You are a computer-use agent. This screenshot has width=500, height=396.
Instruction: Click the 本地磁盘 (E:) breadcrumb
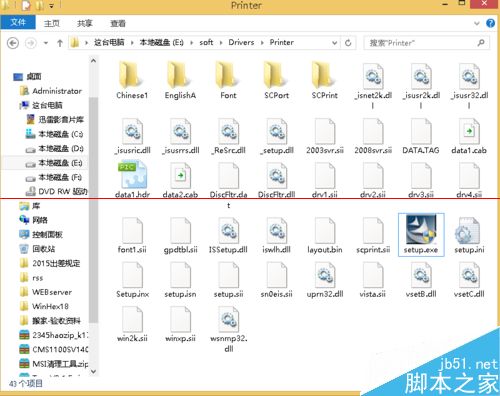click(161, 42)
